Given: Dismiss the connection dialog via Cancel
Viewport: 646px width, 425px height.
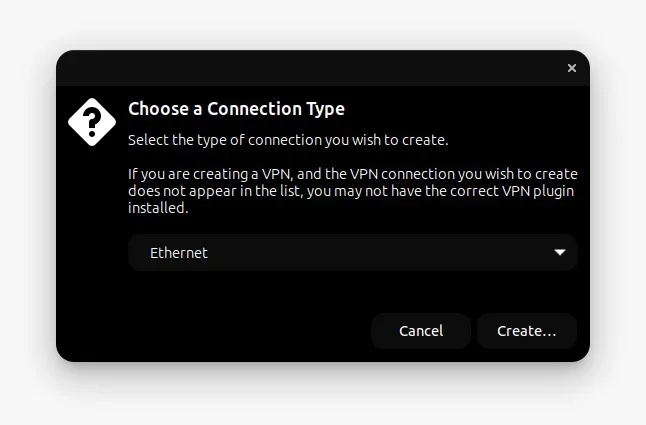Looking at the screenshot, I should pos(421,331).
